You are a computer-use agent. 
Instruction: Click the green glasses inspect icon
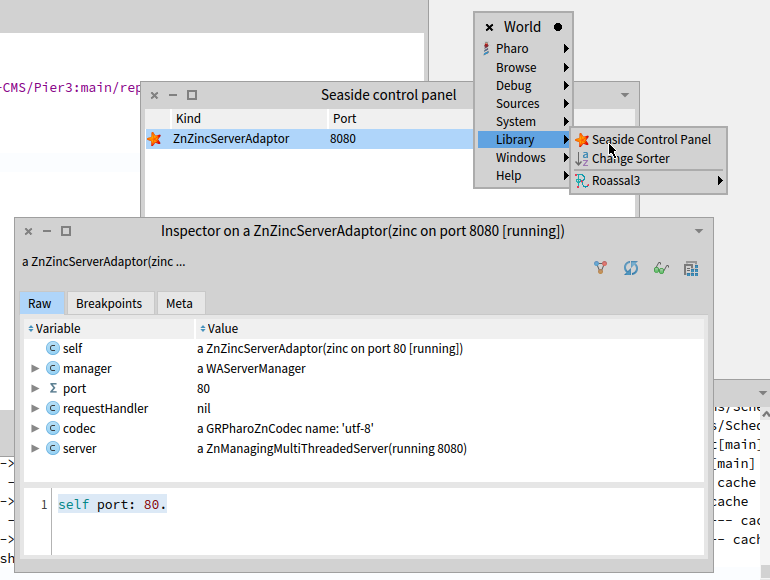(x=661, y=268)
